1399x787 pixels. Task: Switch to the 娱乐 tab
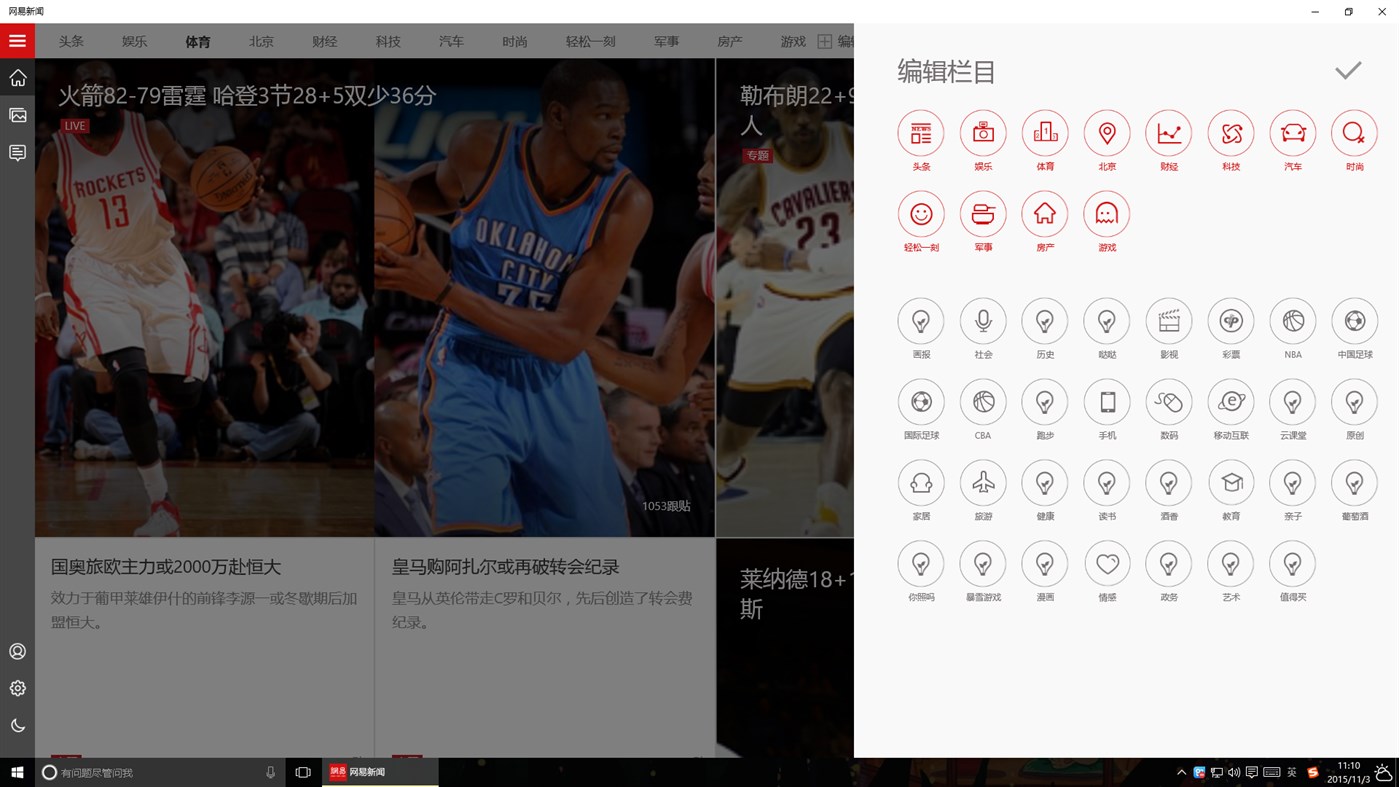point(133,40)
